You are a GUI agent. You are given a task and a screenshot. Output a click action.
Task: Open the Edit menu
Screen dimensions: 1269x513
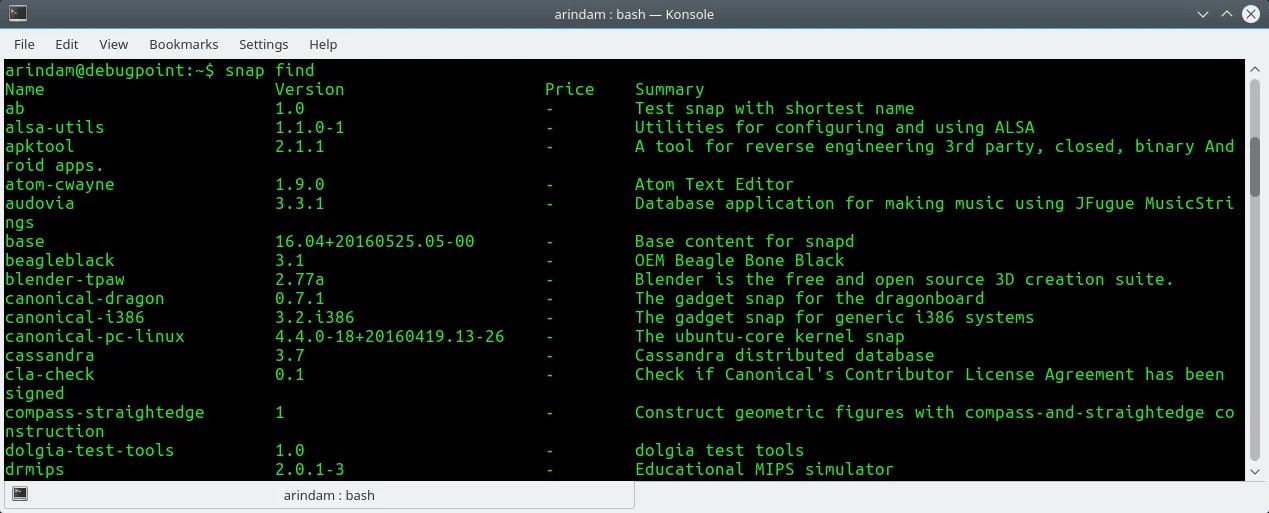point(67,44)
